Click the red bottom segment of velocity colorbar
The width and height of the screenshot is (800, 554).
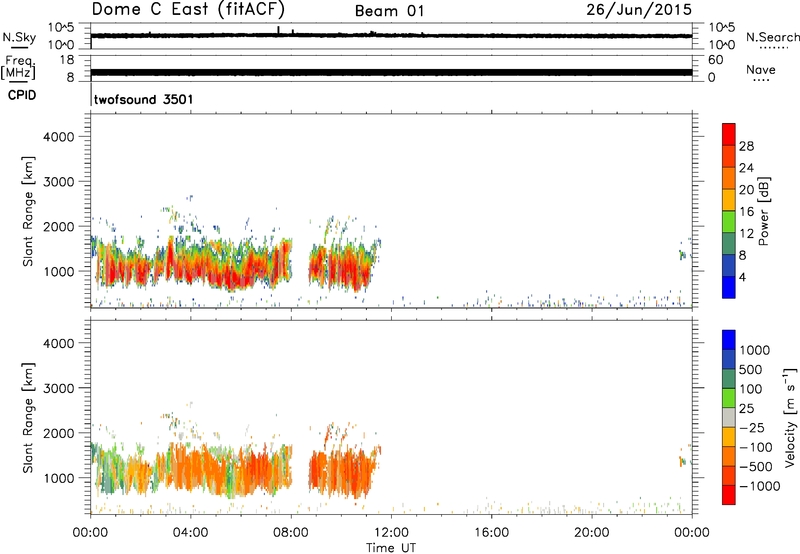tap(729, 495)
